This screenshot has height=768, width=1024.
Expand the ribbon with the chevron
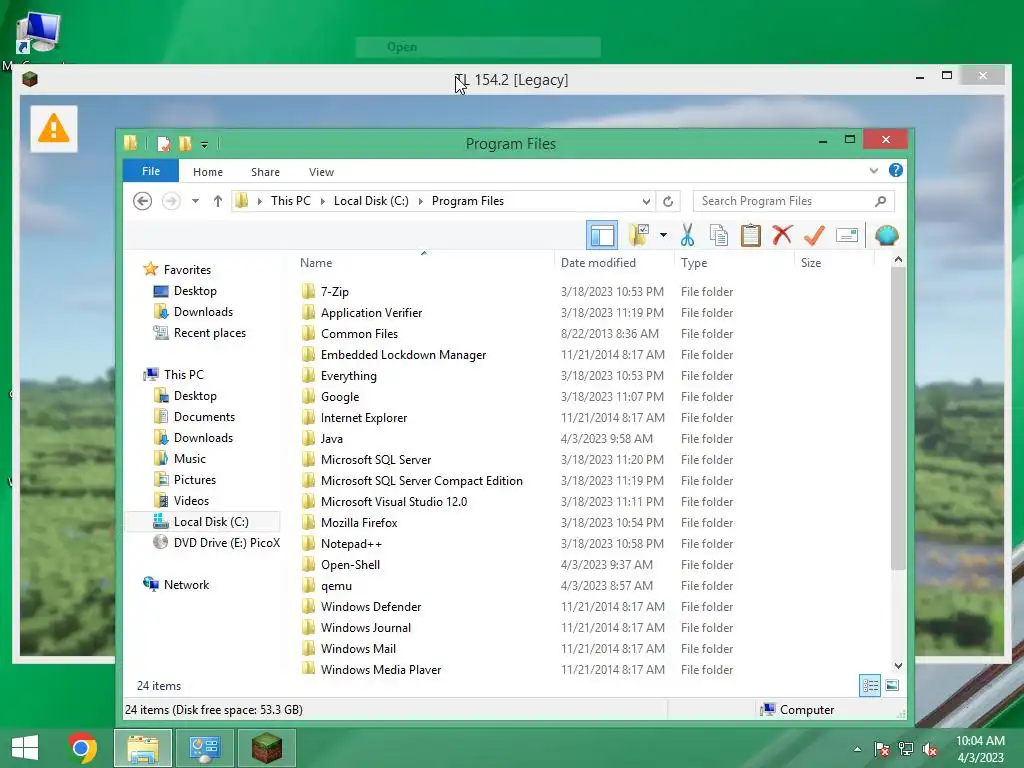[x=874, y=170]
